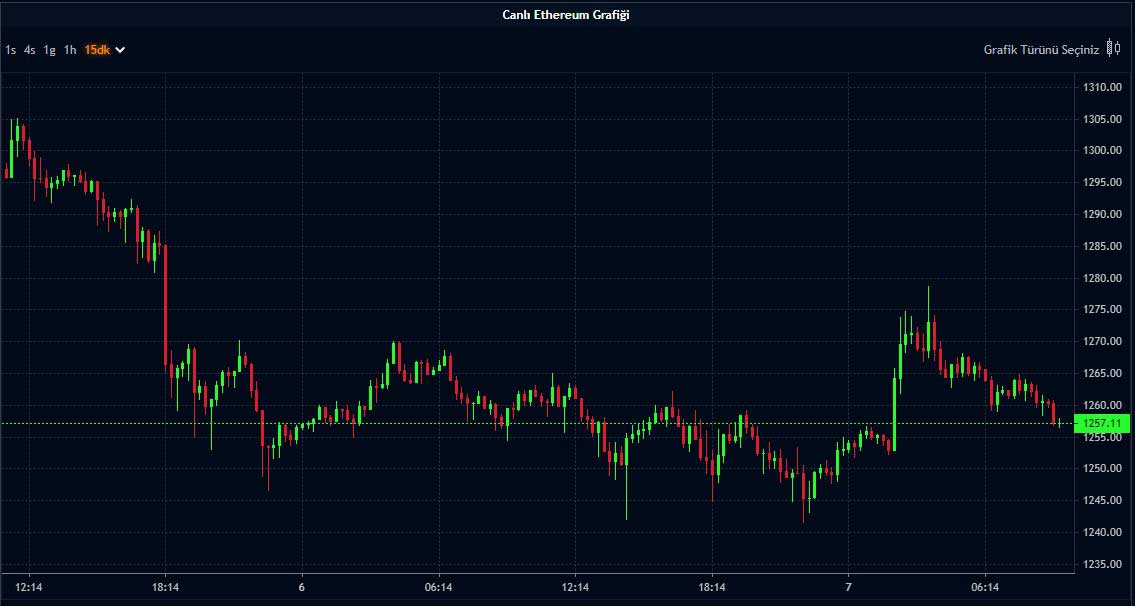Image resolution: width=1135 pixels, height=606 pixels.
Task: Click the date 7 label on time axis
Action: pyautogui.click(x=849, y=586)
